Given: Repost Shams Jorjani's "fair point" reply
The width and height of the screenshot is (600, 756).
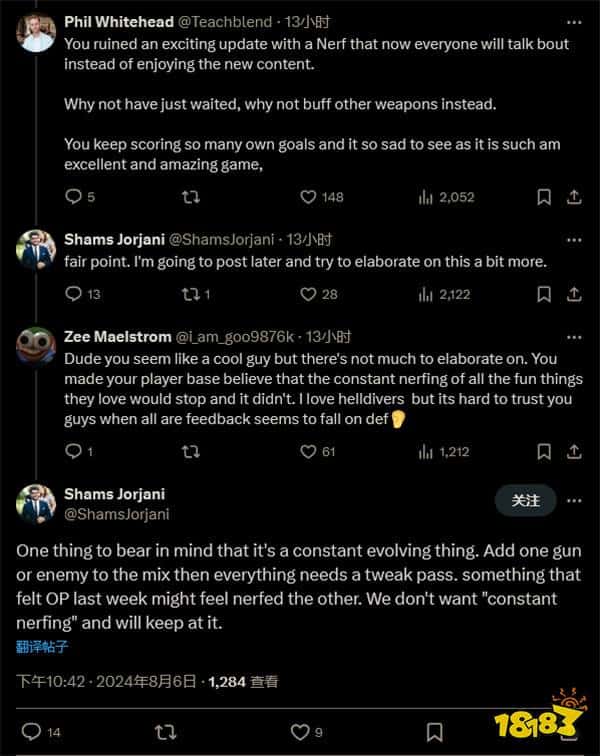Looking at the screenshot, I should pyautogui.click(x=190, y=294).
